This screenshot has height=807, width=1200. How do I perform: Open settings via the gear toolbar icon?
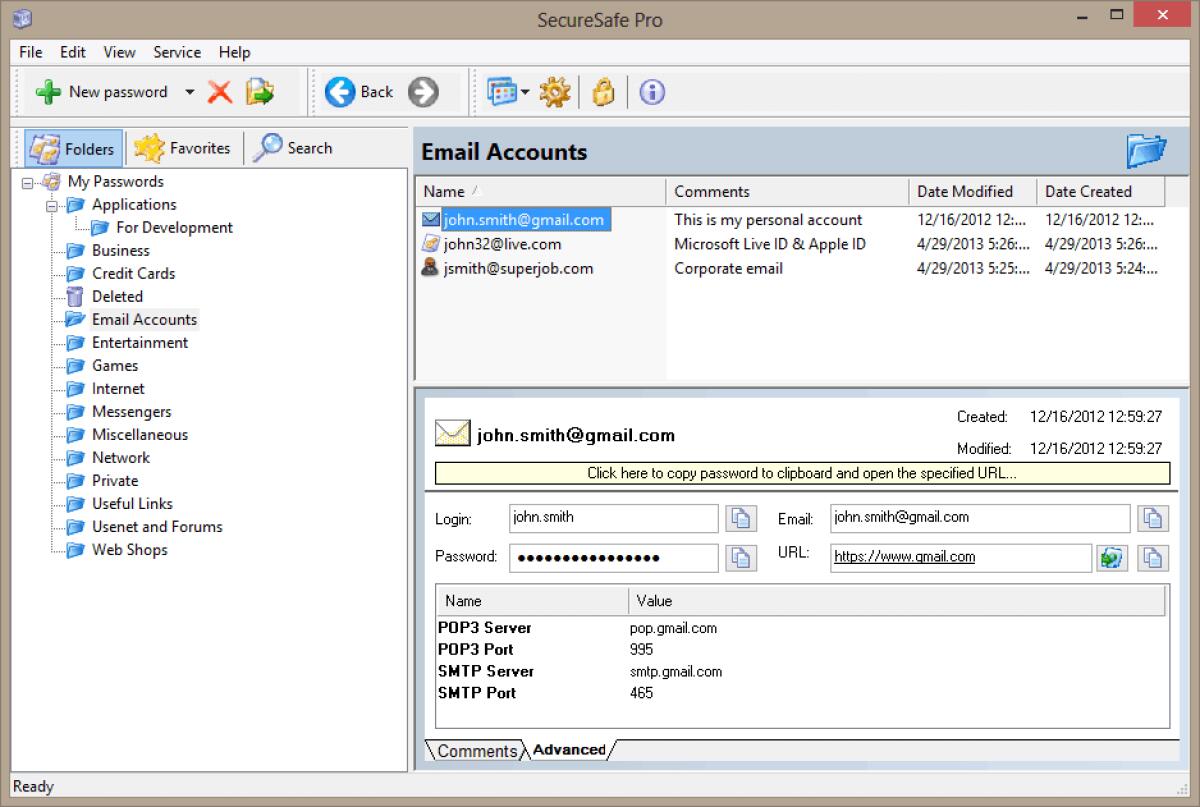point(554,91)
